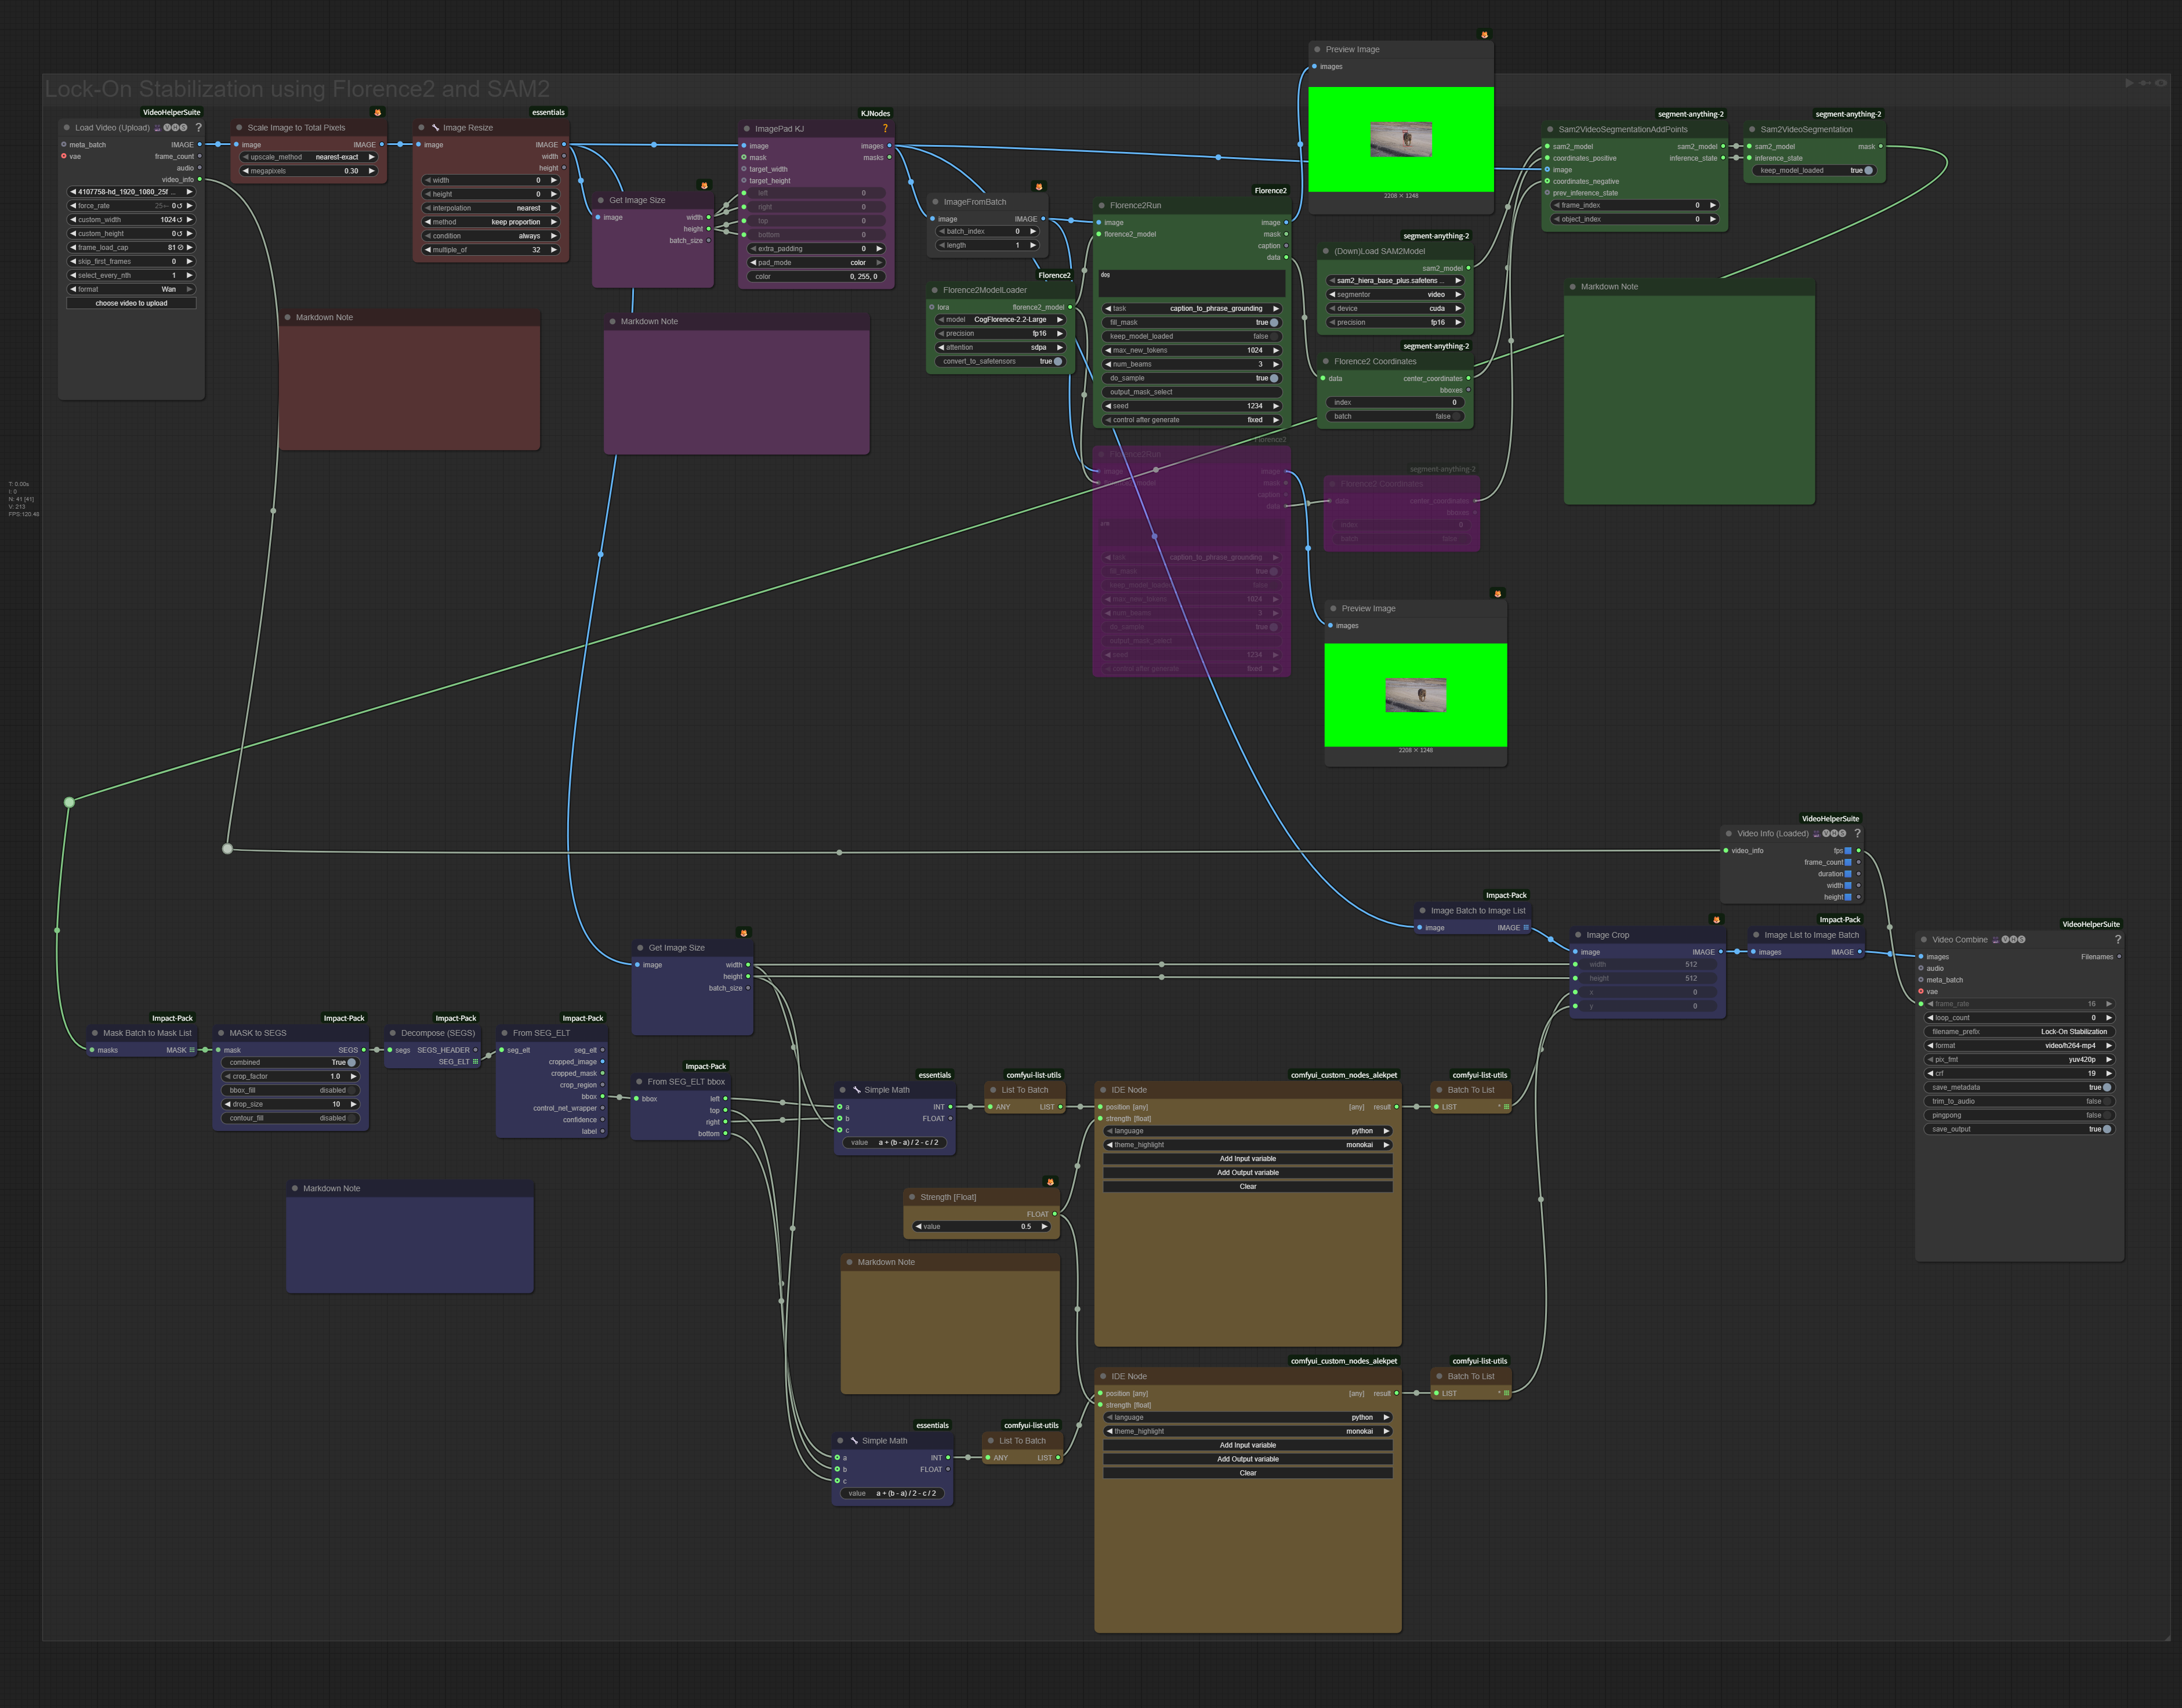Click help icon on Load Video node
This screenshot has width=2182, height=1708.
[x=198, y=127]
